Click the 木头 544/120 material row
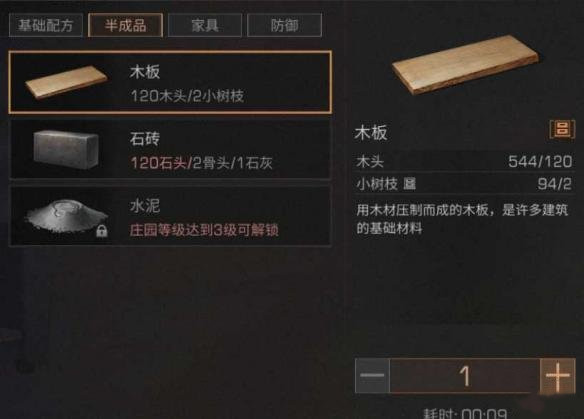The image size is (584, 419). coord(464,162)
